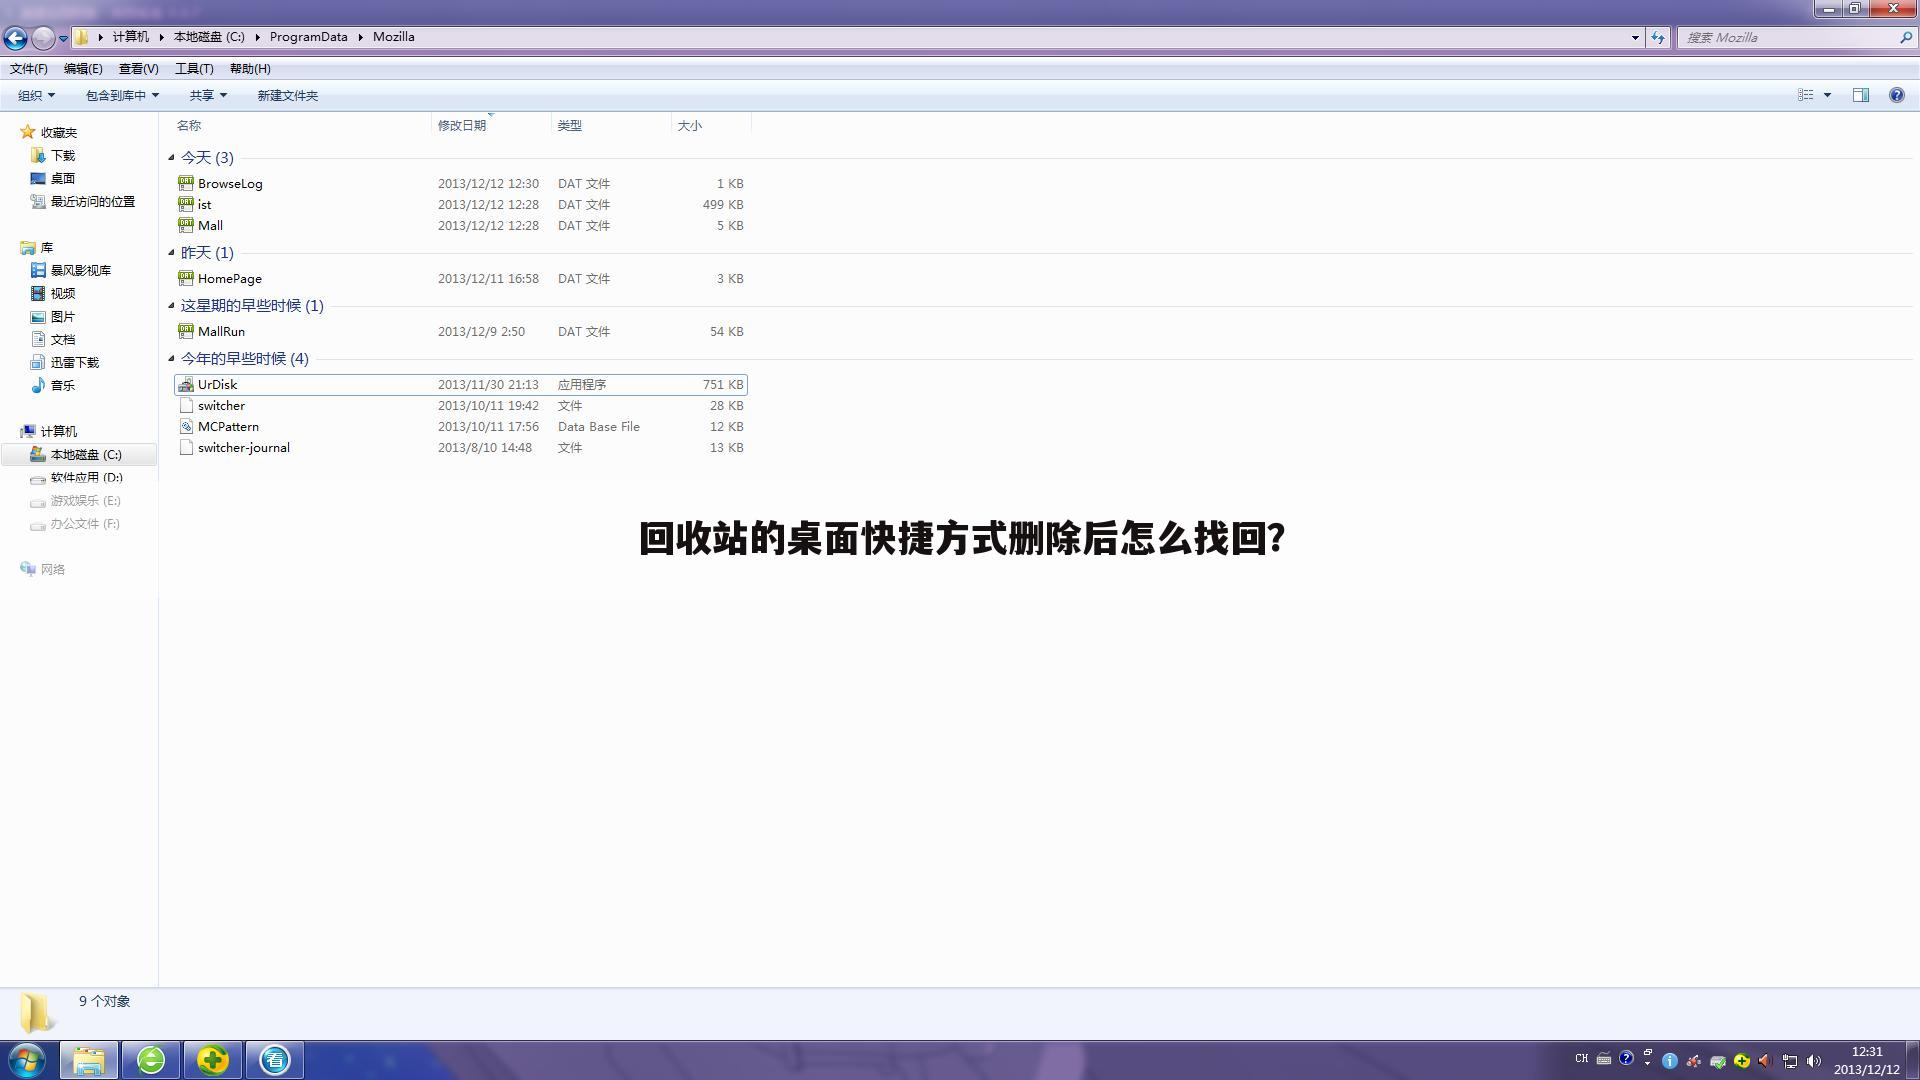Open the 文件(F) menu

coord(29,69)
